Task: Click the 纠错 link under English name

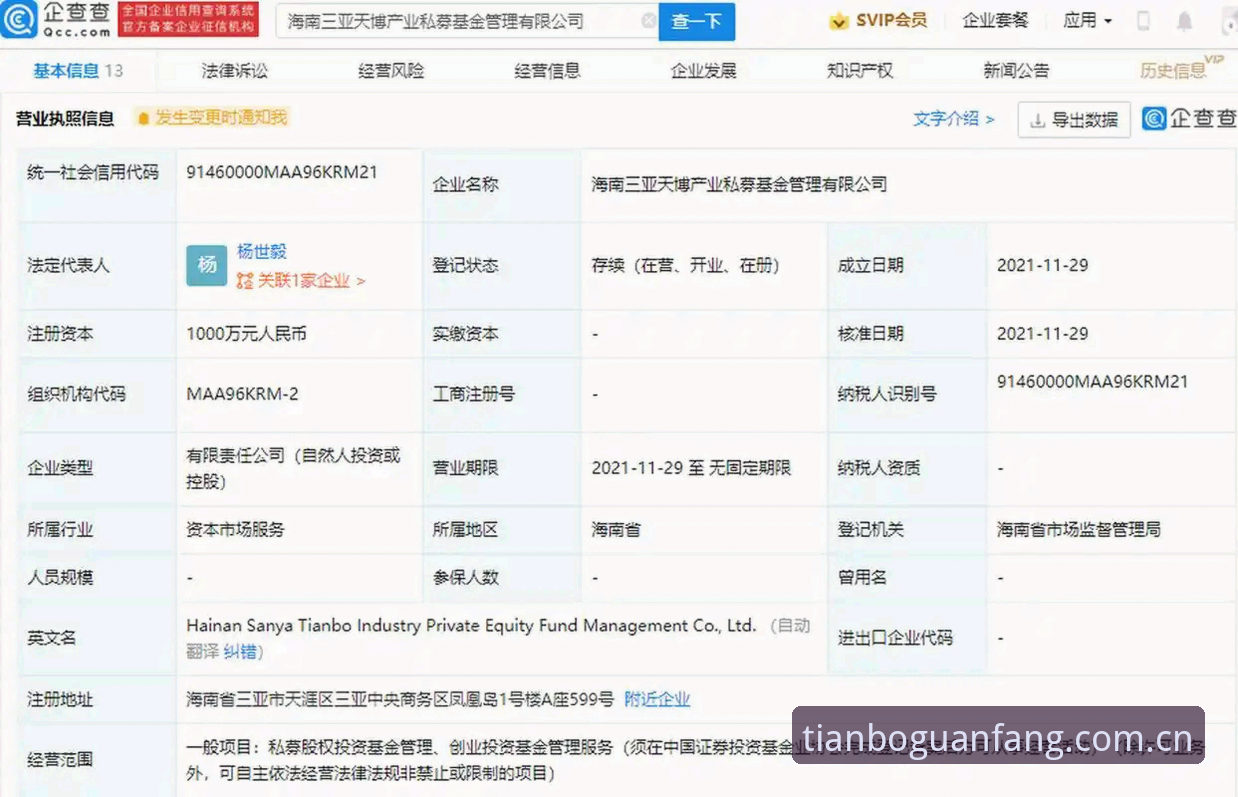Action: point(240,652)
